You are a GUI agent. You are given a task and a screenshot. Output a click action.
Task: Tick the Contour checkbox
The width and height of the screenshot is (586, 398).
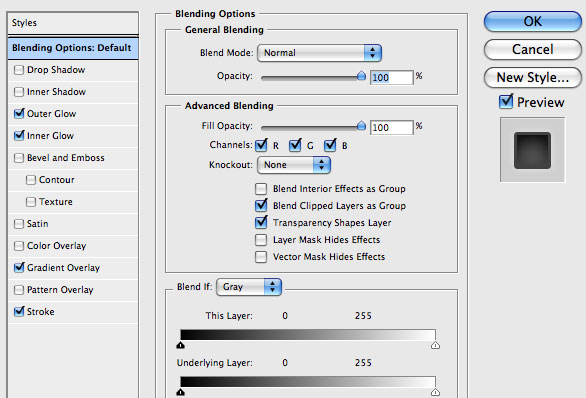[31, 180]
